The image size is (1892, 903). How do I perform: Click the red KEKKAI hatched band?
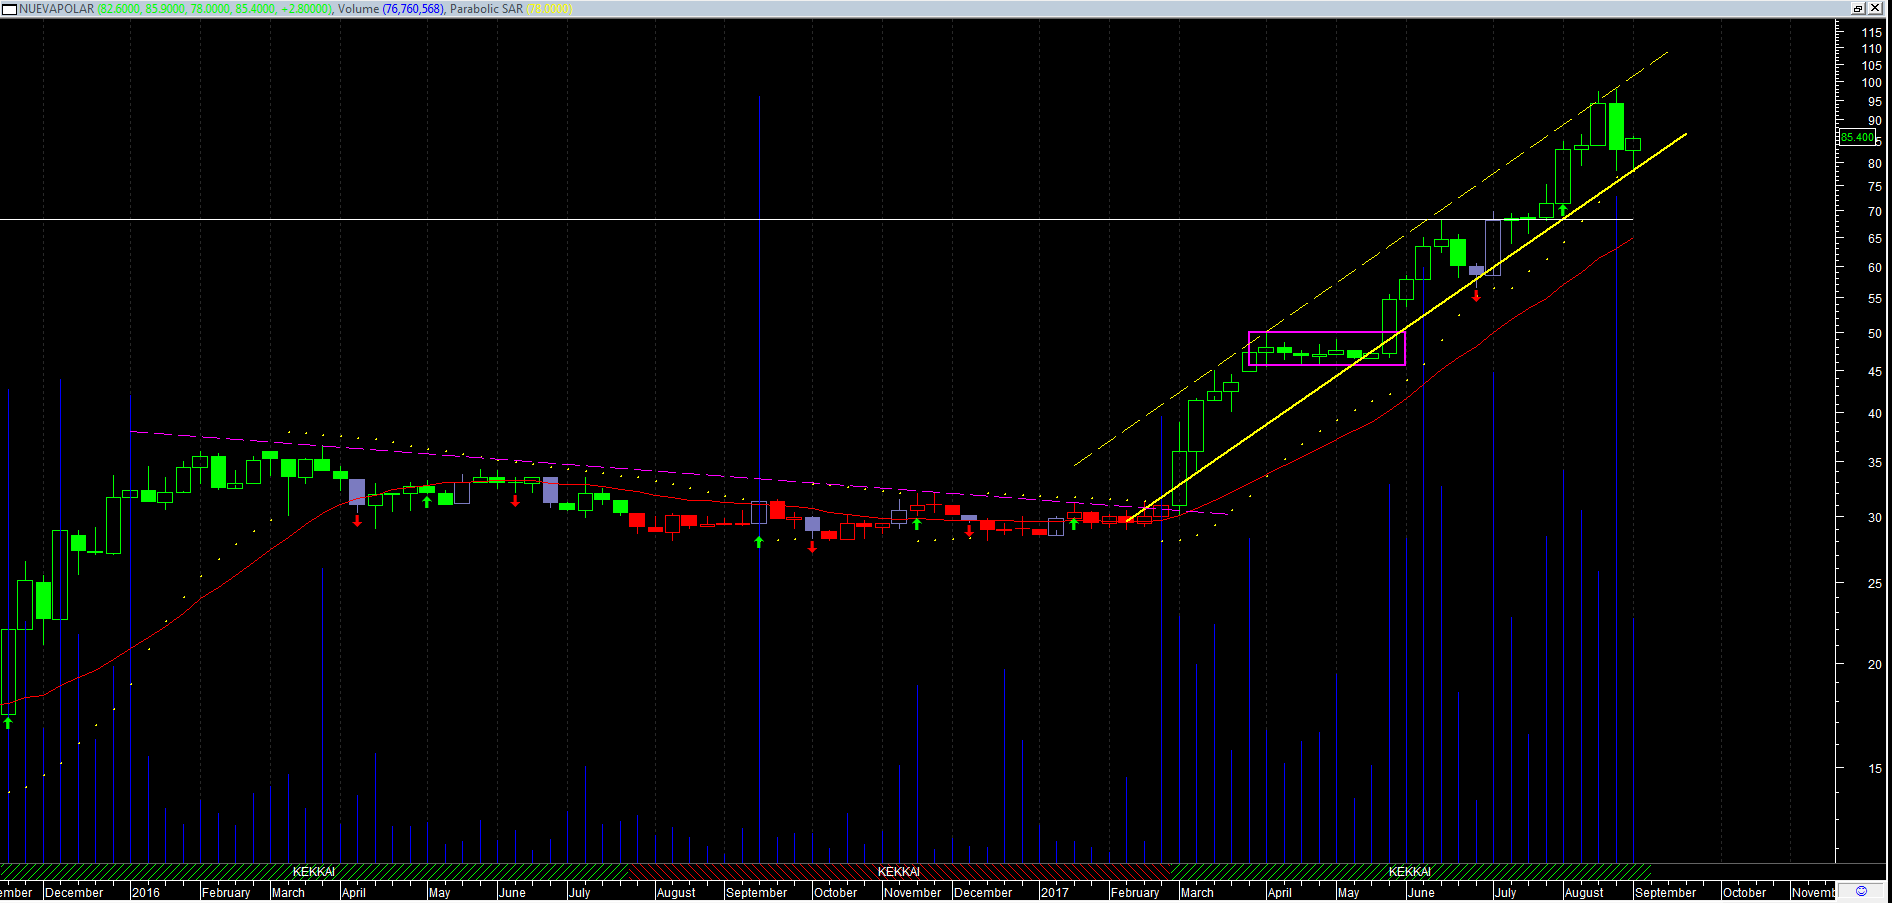pos(898,871)
